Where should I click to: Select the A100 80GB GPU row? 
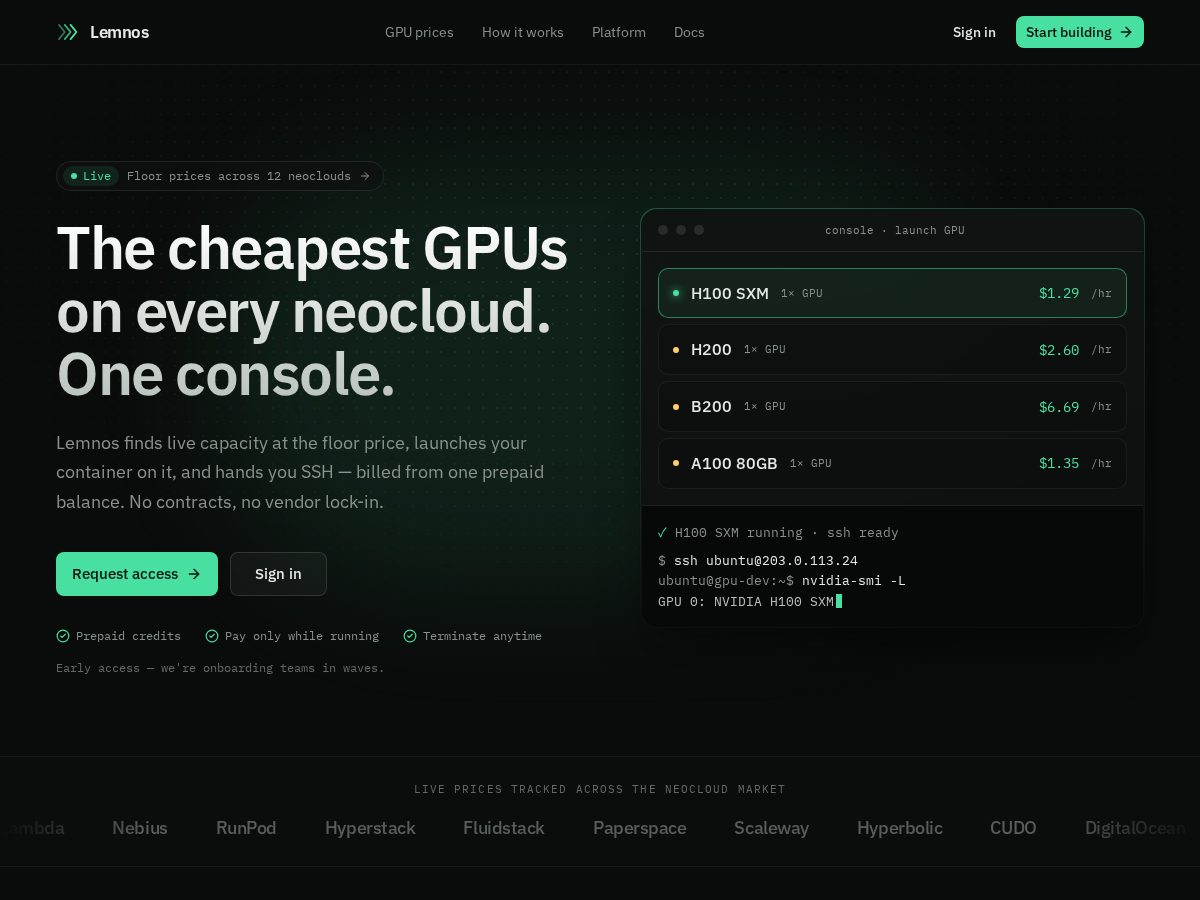(x=892, y=463)
